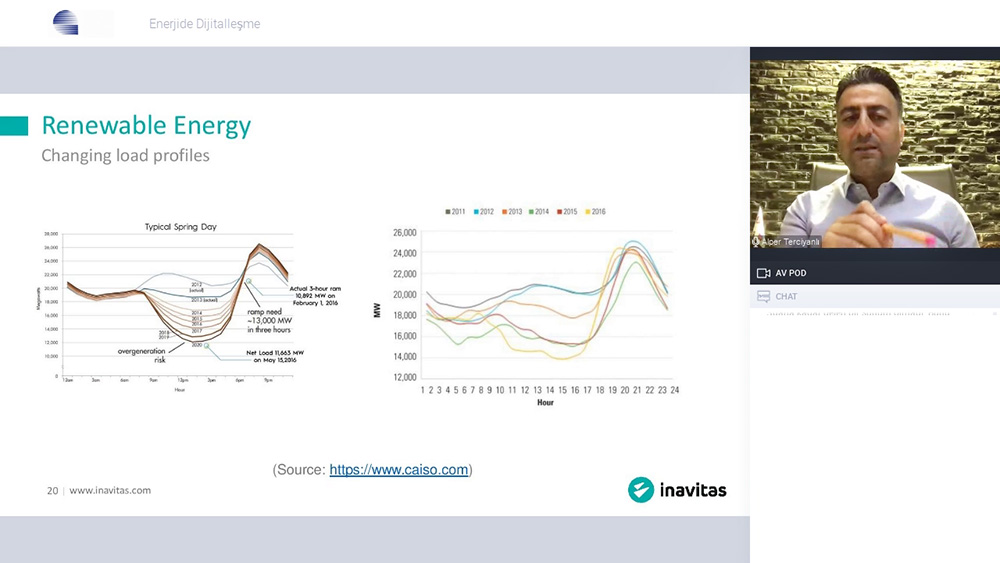
Task: Click the slide page number 20
Action: [52, 490]
